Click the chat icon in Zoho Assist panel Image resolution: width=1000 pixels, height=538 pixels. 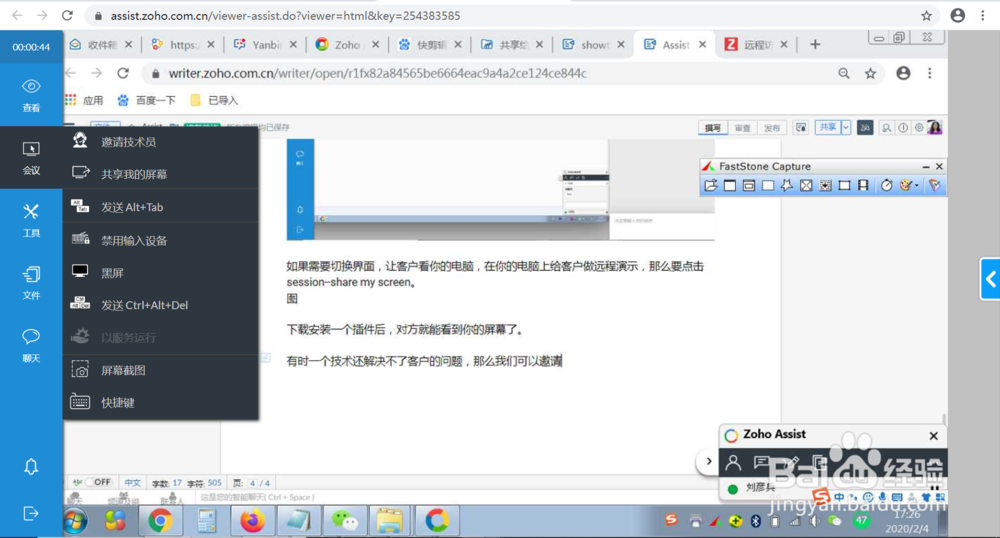pyautogui.click(x=761, y=462)
